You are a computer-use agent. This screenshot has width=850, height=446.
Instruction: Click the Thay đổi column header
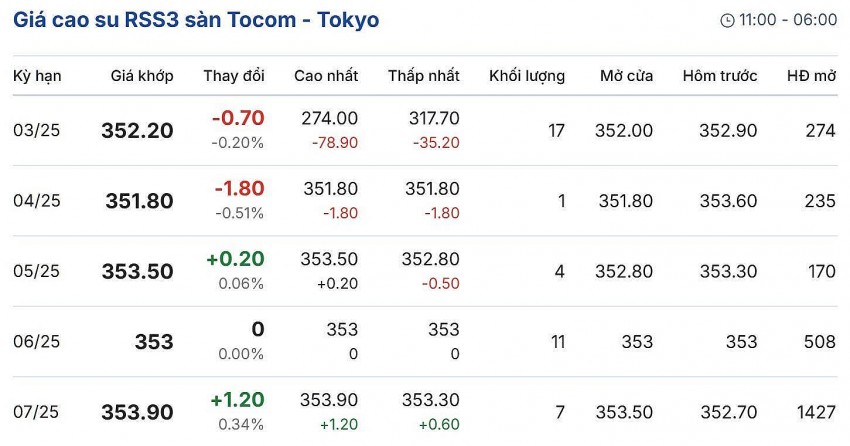(x=234, y=76)
